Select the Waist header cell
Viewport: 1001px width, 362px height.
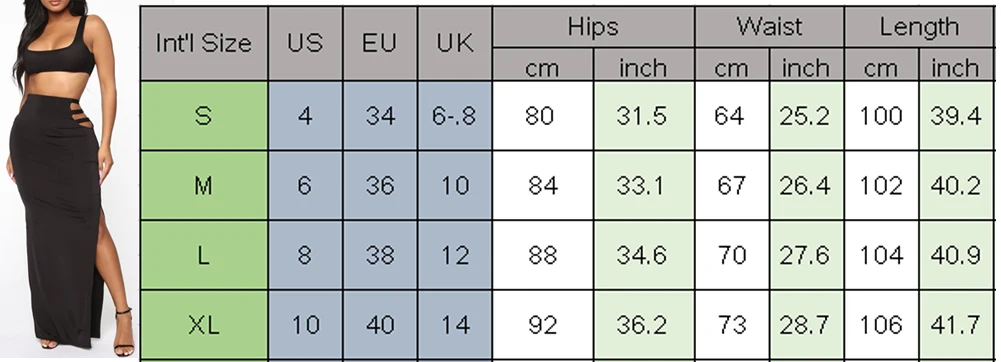pyautogui.click(x=769, y=27)
